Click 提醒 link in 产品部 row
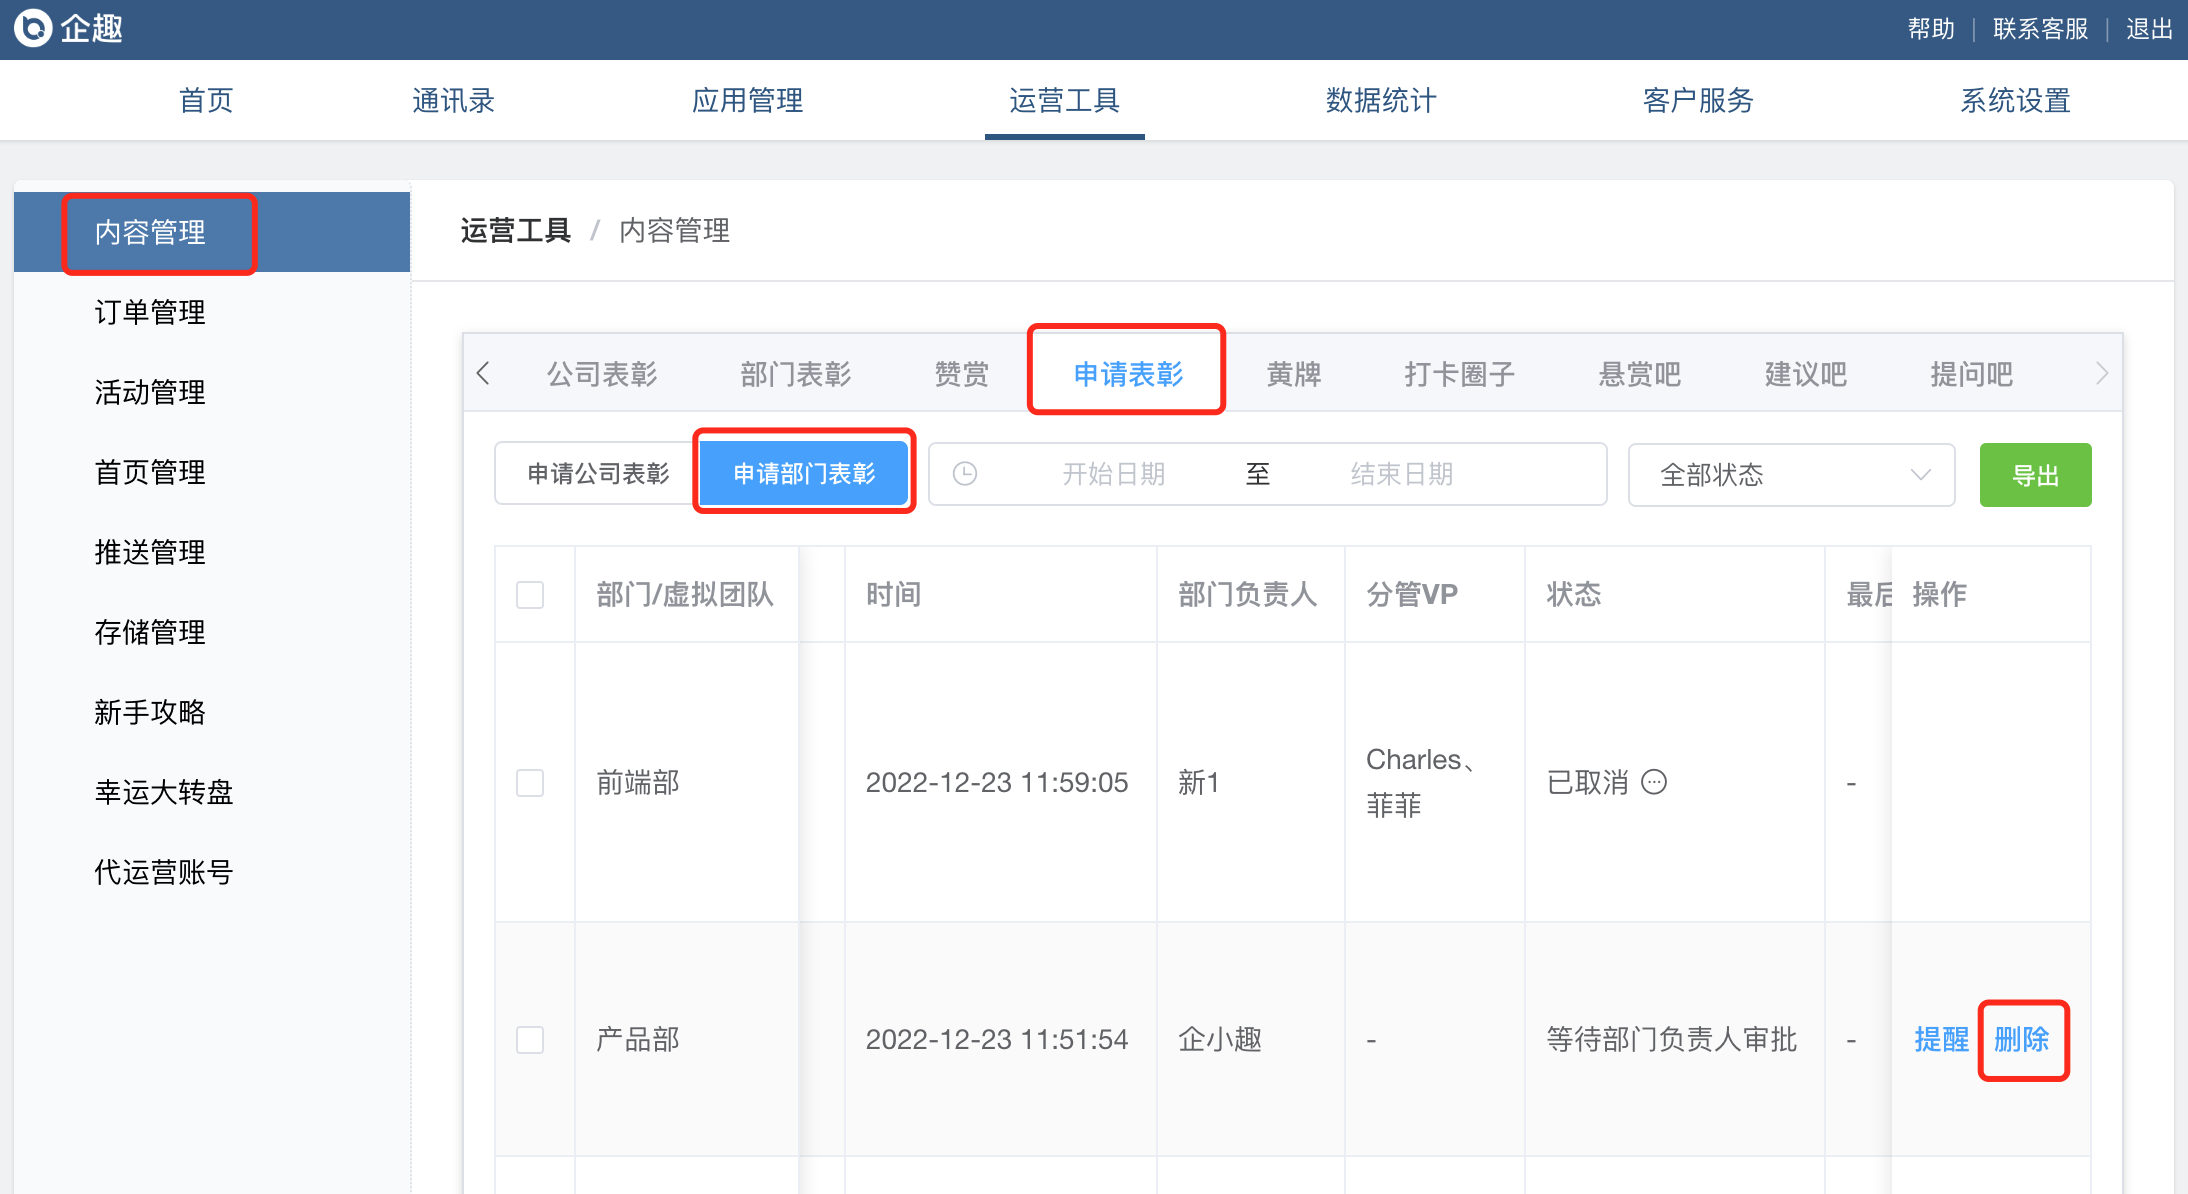This screenshot has height=1194, width=2188. pyautogui.click(x=1941, y=1040)
